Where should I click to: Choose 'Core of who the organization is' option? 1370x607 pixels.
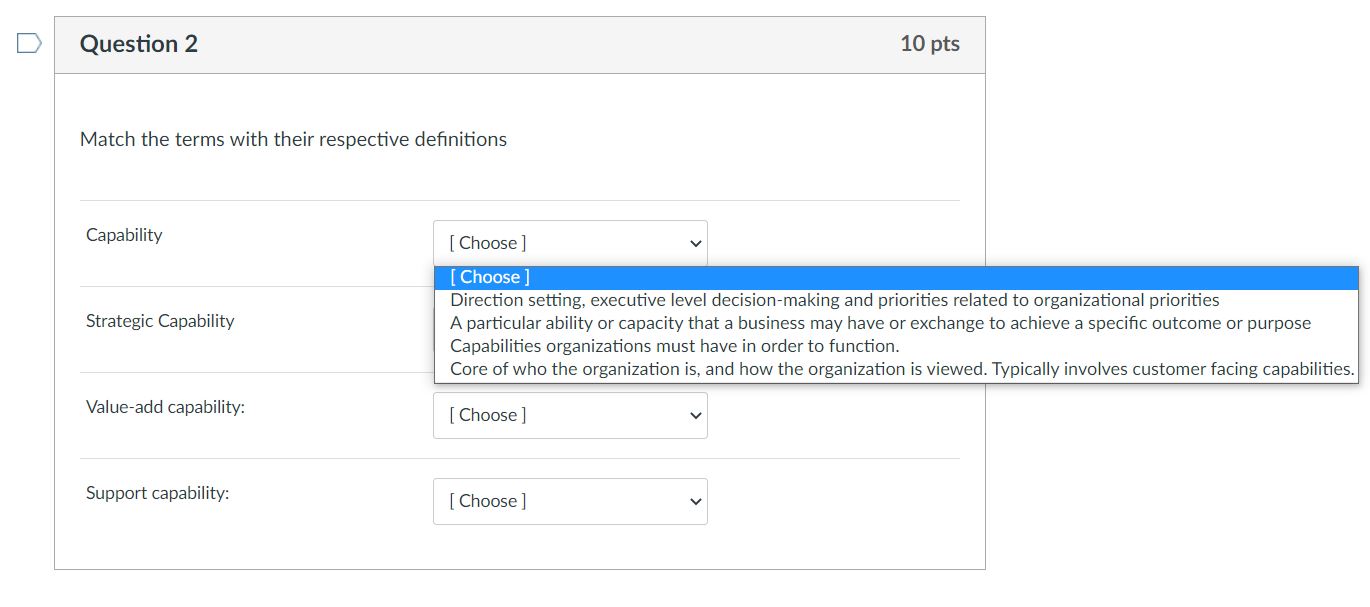896,369
